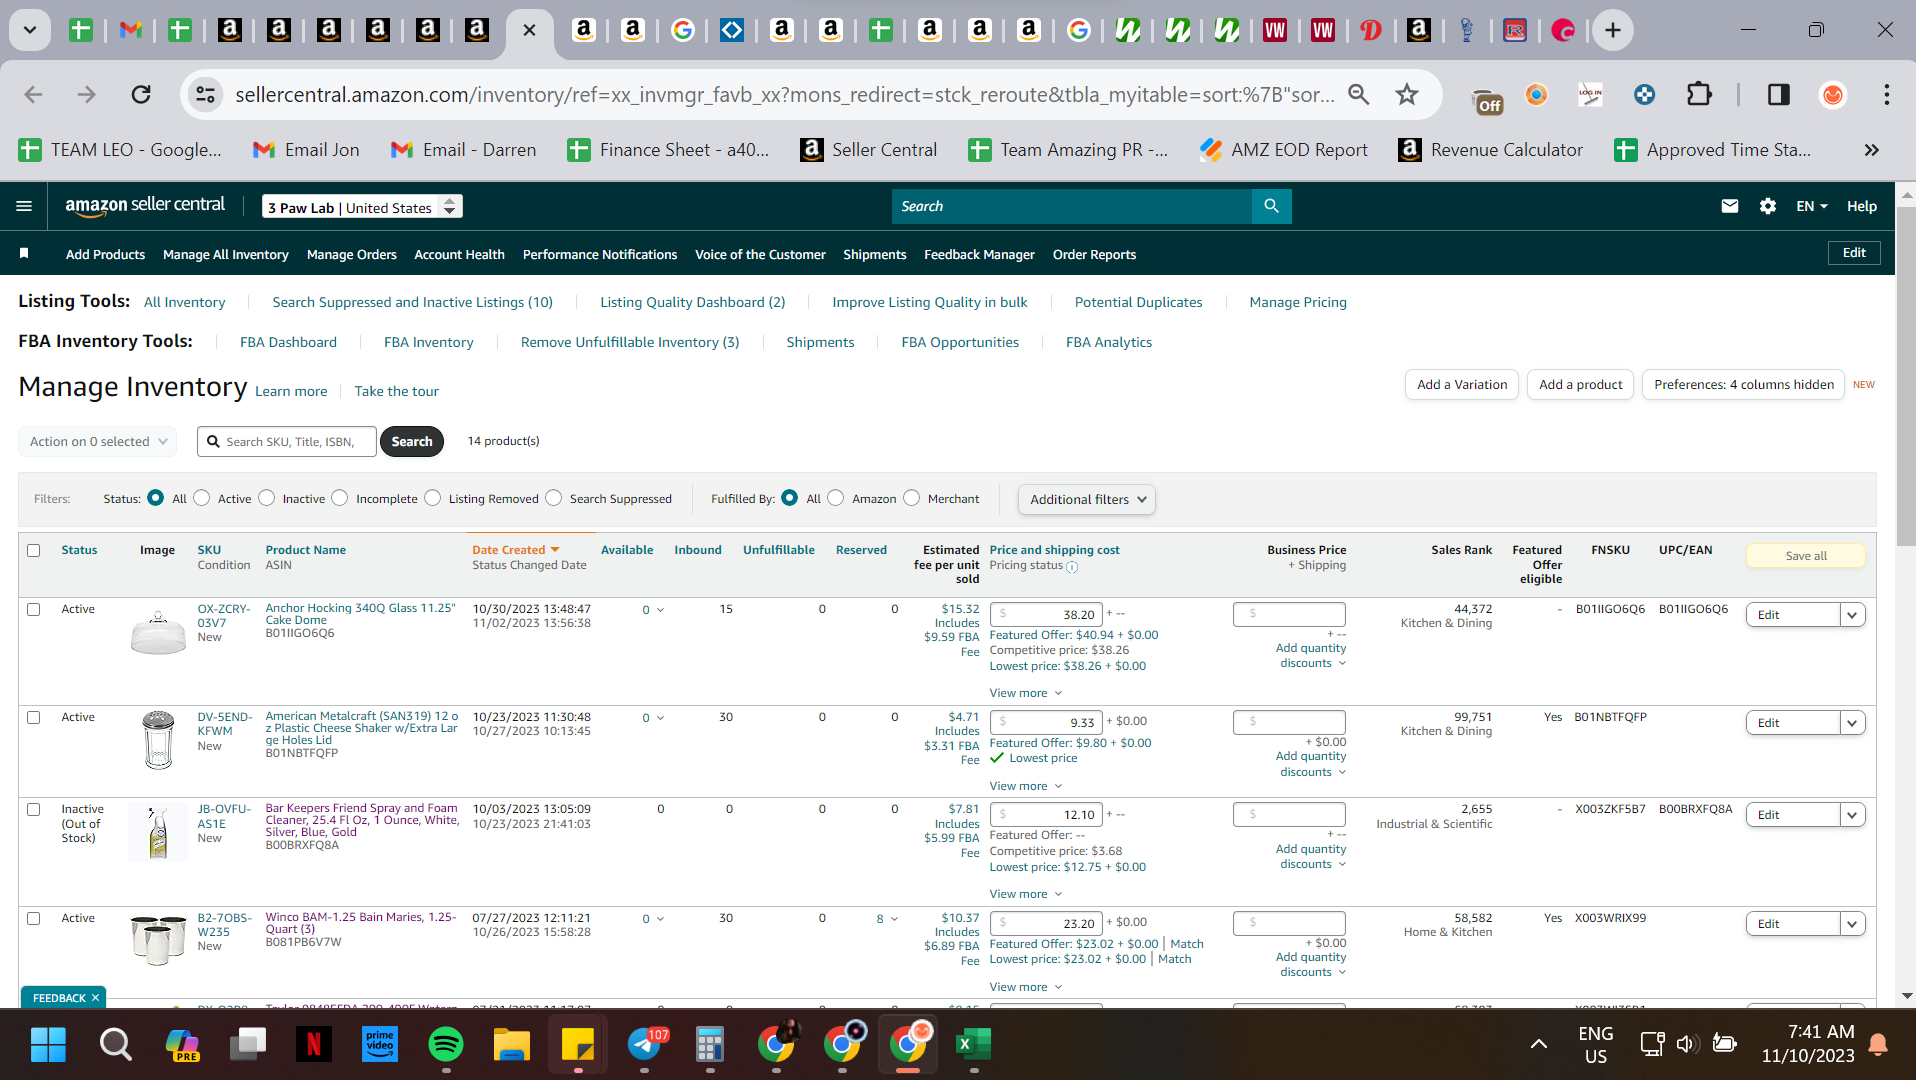1916x1080 pixels.
Task: Select the Winco Bain Maries row checkbox
Action: click(x=34, y=918)
